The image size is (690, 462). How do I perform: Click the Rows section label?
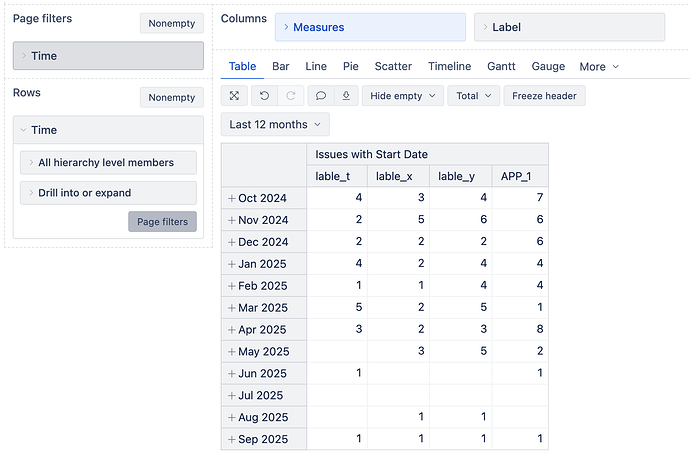click(27, 92)
